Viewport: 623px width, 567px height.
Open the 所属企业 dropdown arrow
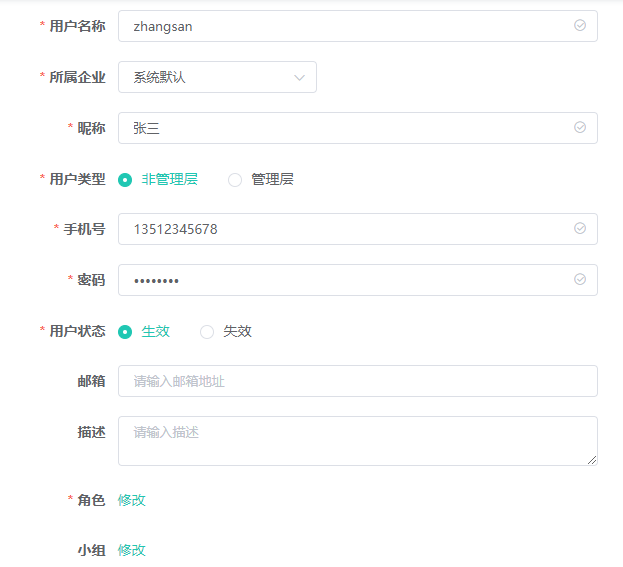[299, 77]
